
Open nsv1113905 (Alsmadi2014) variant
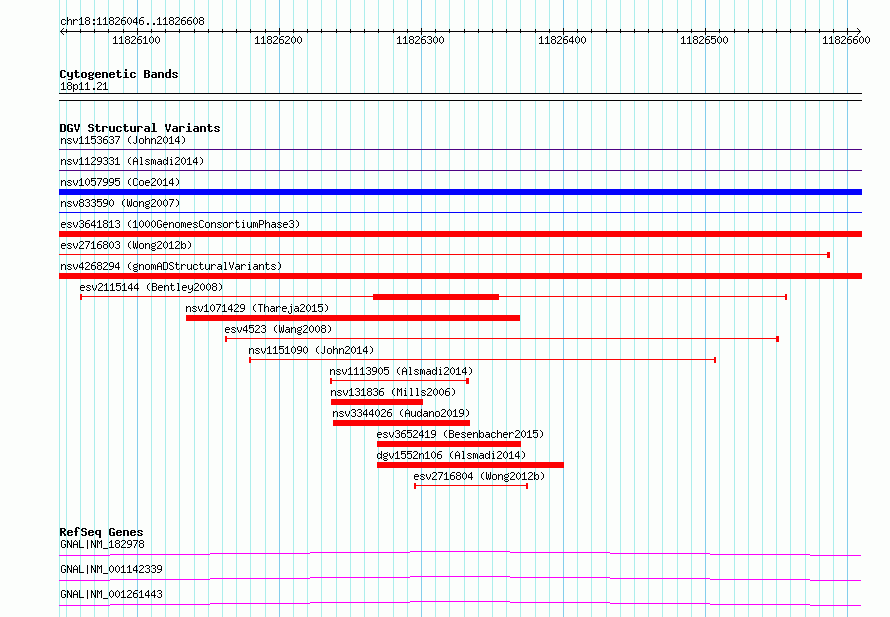pos(401,371)
